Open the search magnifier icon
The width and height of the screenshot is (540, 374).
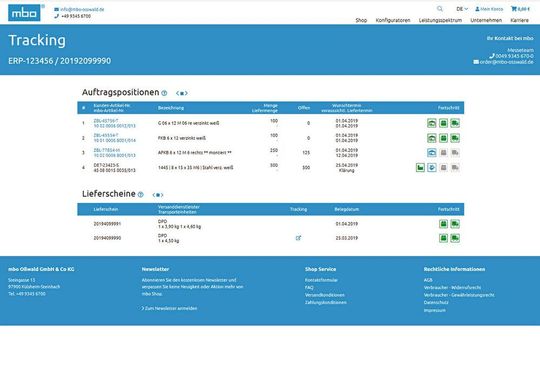[x=440, y=9]
